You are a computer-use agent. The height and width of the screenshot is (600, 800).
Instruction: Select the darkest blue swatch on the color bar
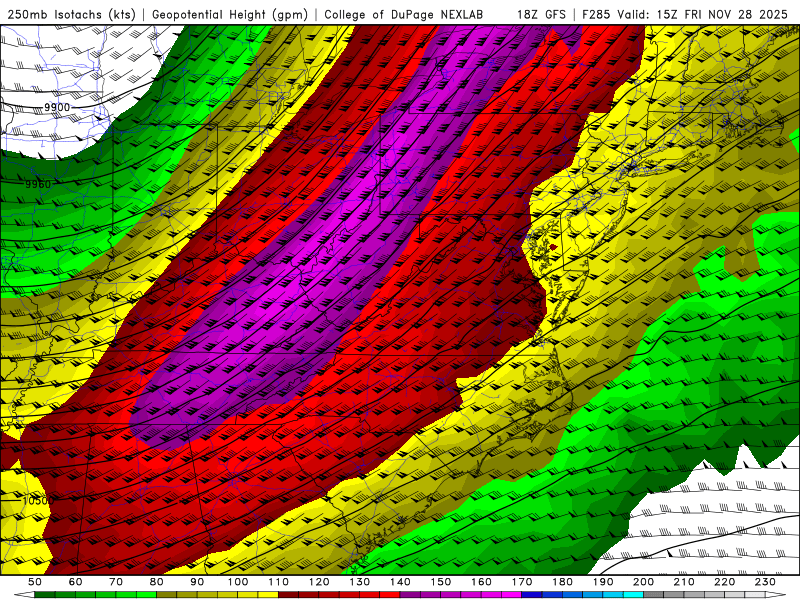pos(532,594)
